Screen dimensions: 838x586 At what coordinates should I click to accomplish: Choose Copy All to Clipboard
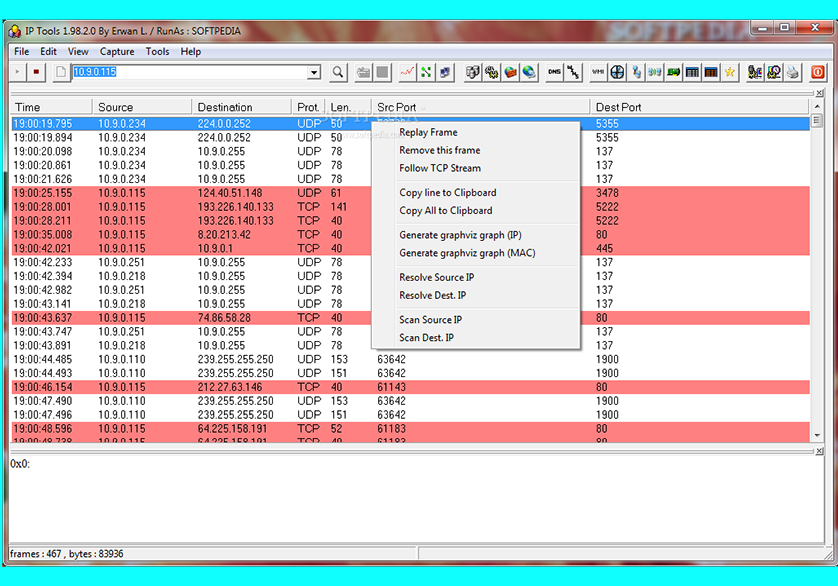446,211
